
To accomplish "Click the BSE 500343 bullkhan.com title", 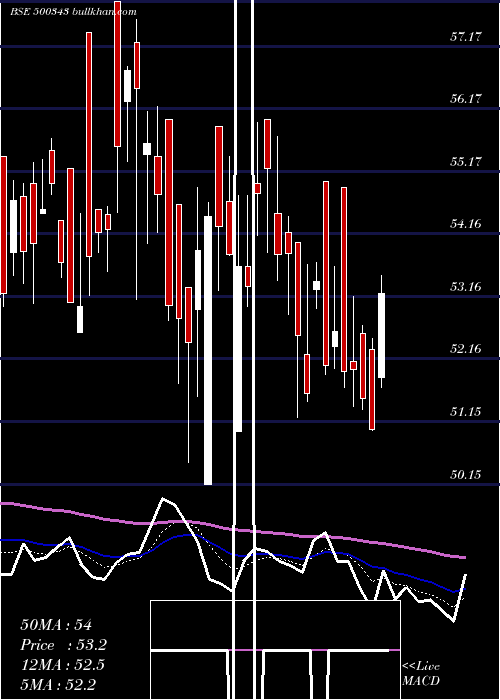I will pos(74,12).
